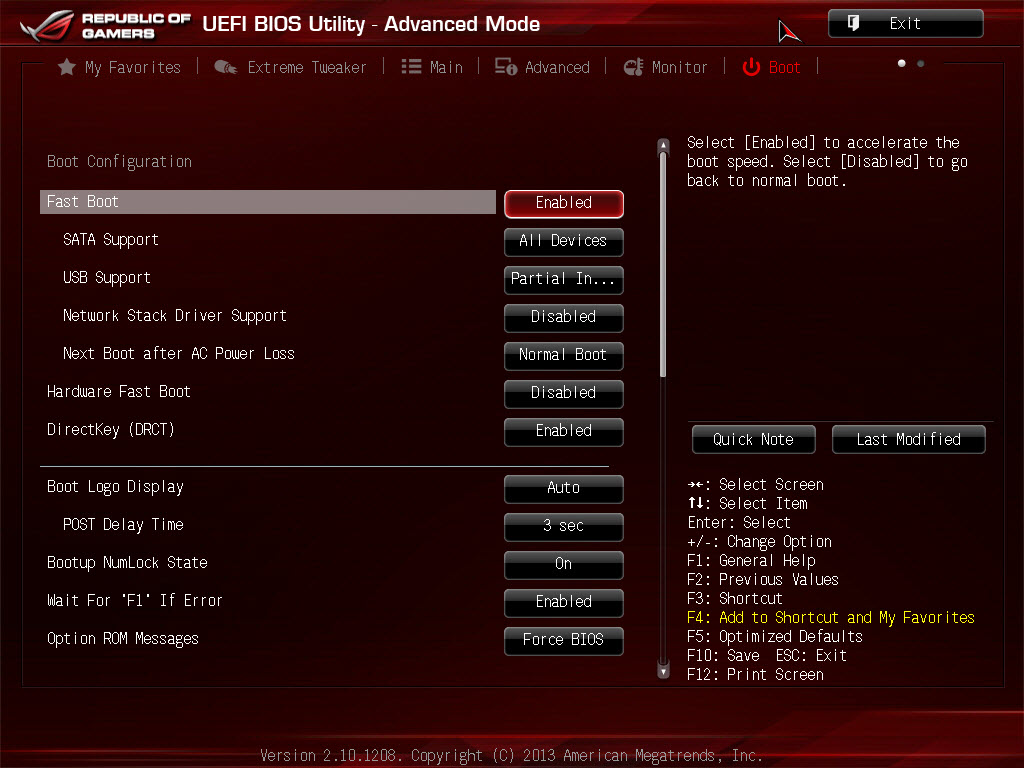Toggle DirectKey (DRCT) Enabled value
Image resolution: width=1024 pixels, height=768 pixels.
click(564, 431)
